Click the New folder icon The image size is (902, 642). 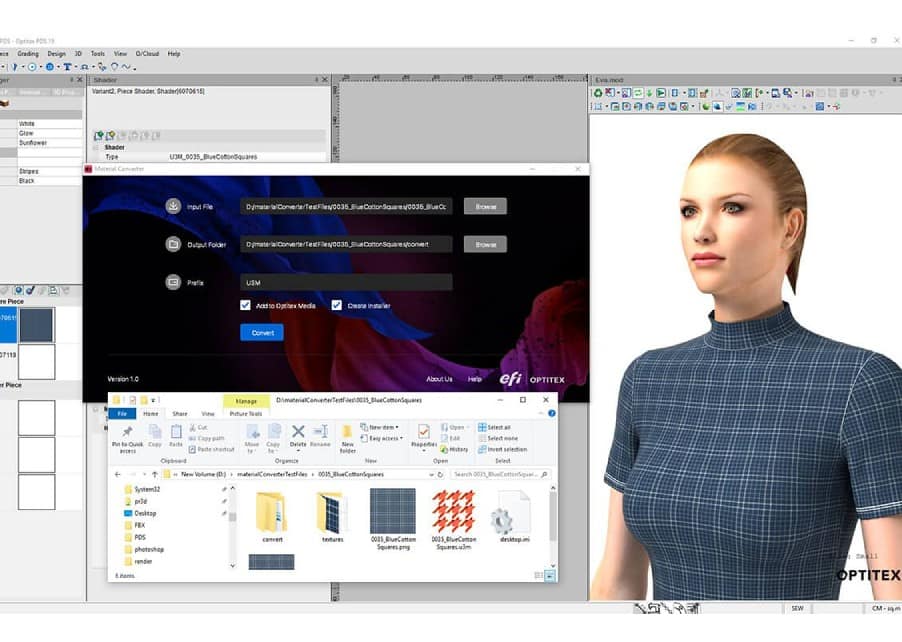coord(347,435)
